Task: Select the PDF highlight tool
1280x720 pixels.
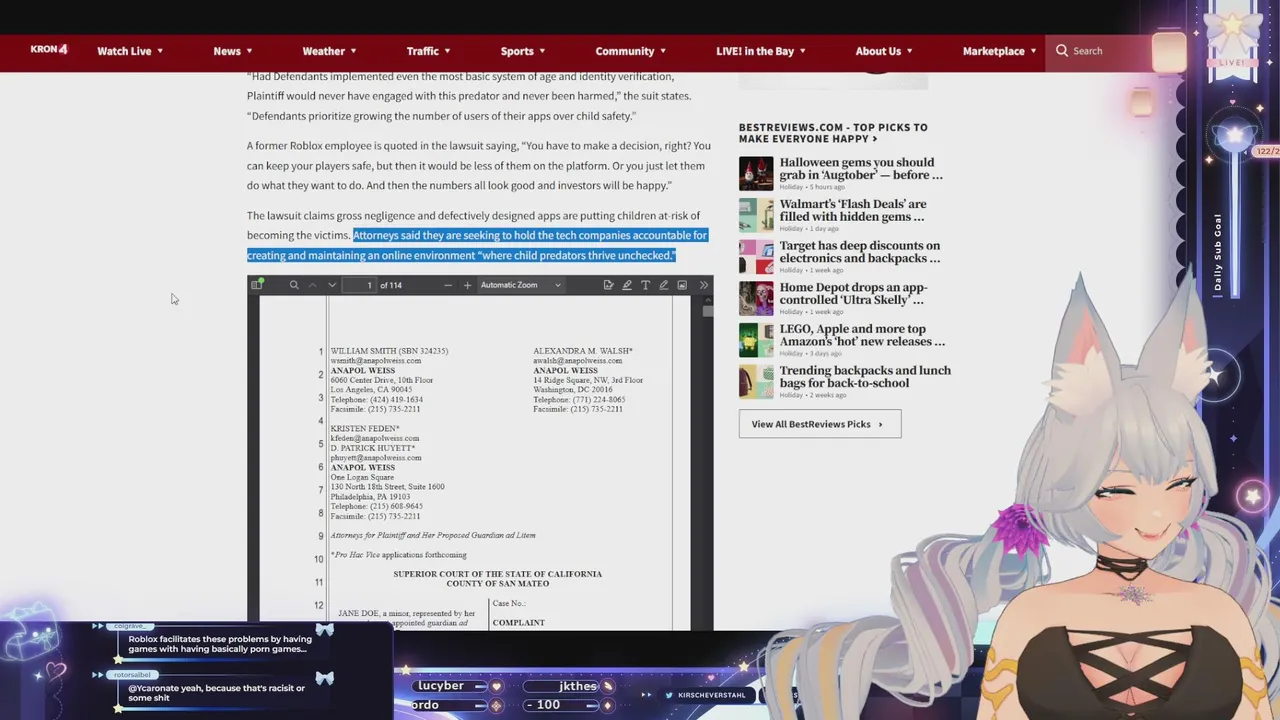Action: (627, 285)
